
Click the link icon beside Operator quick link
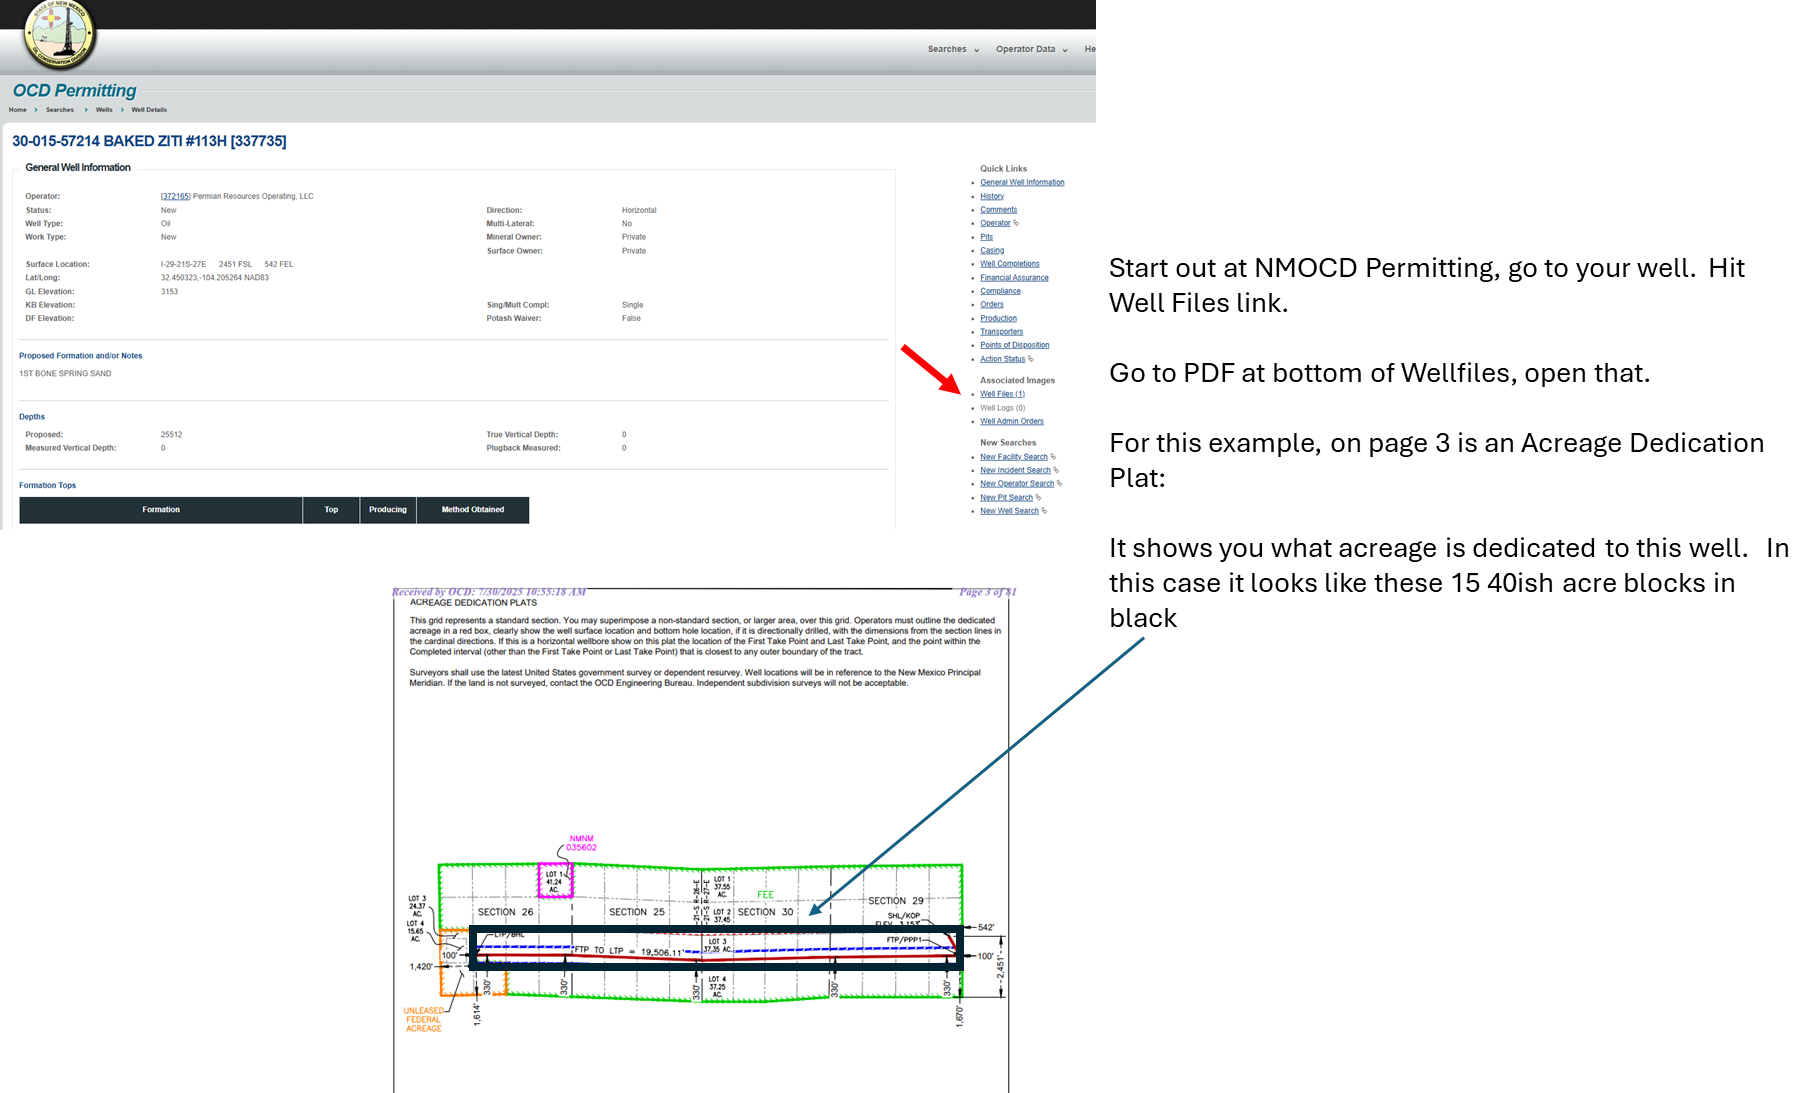pos(1016,223)
